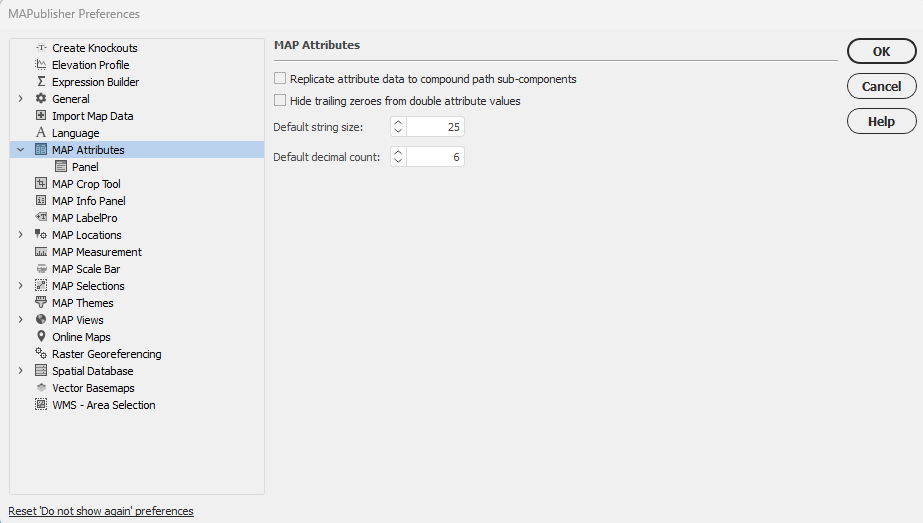
Task: Click the MAP Crop Tool icon
Action: 41,183
